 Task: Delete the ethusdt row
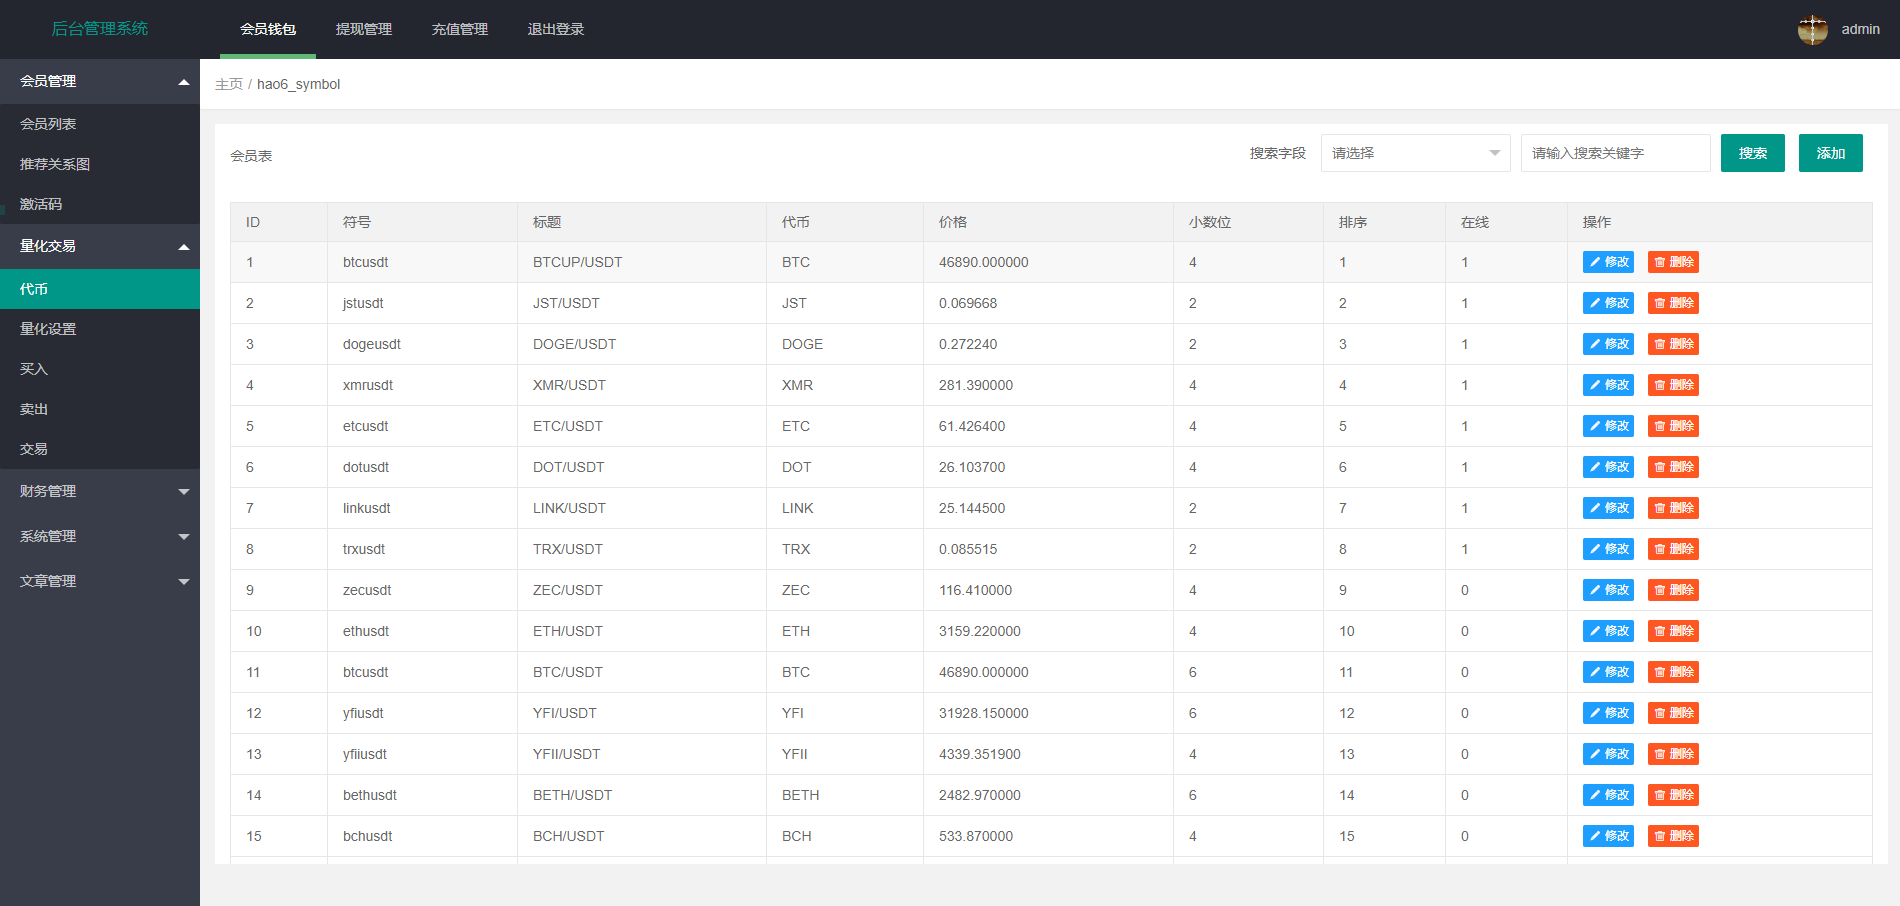pyautogui.click(x=1673, y=631)
